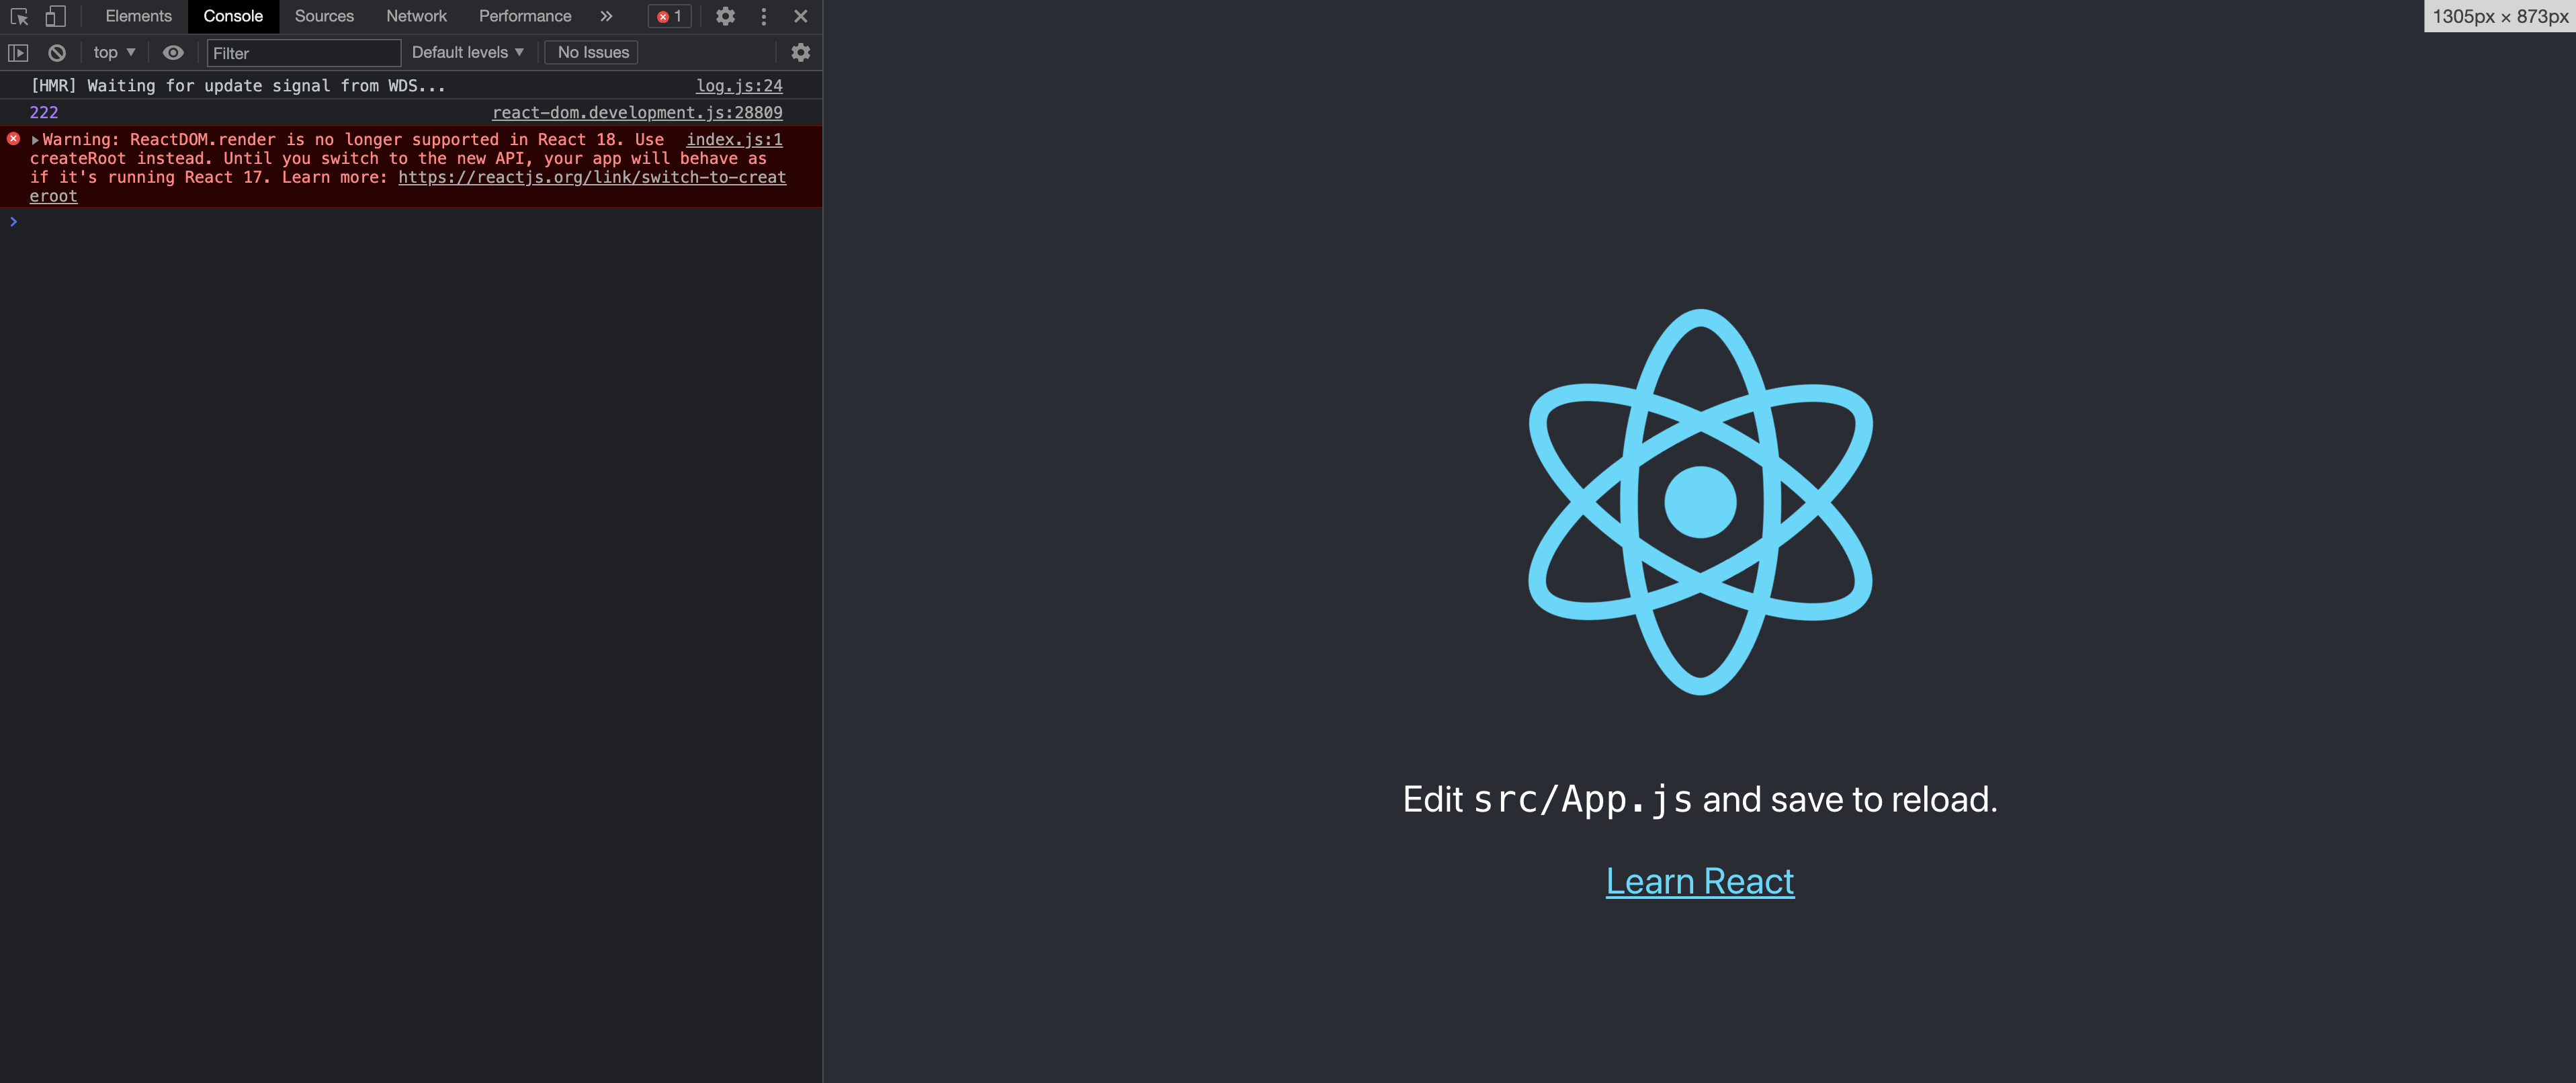Click the logged value 222

tap(44, 113)
